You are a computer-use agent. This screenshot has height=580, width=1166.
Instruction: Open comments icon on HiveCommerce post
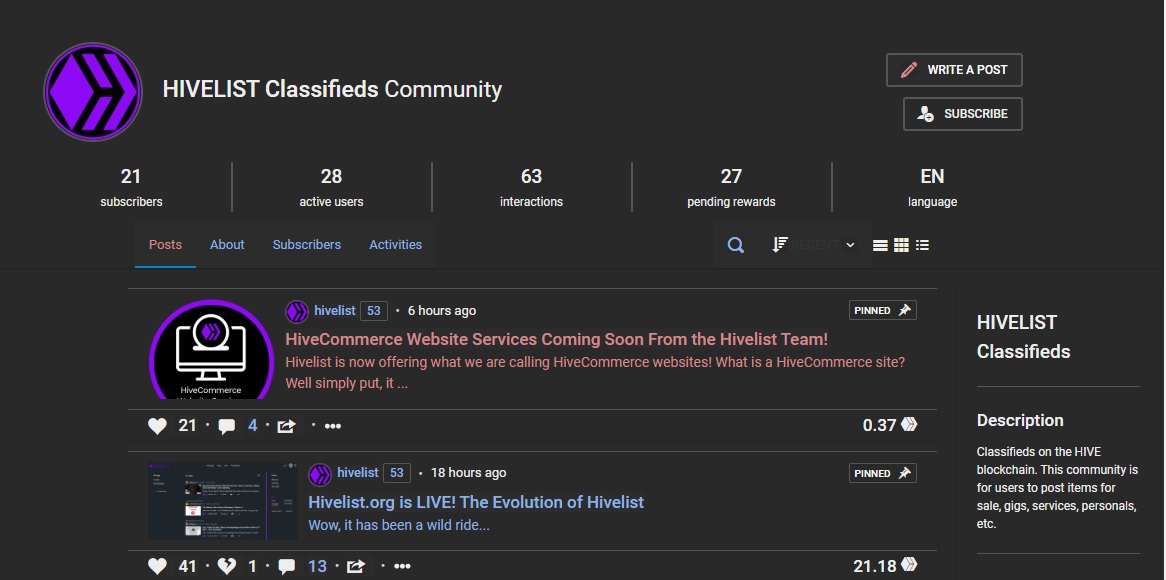(227, 426)
